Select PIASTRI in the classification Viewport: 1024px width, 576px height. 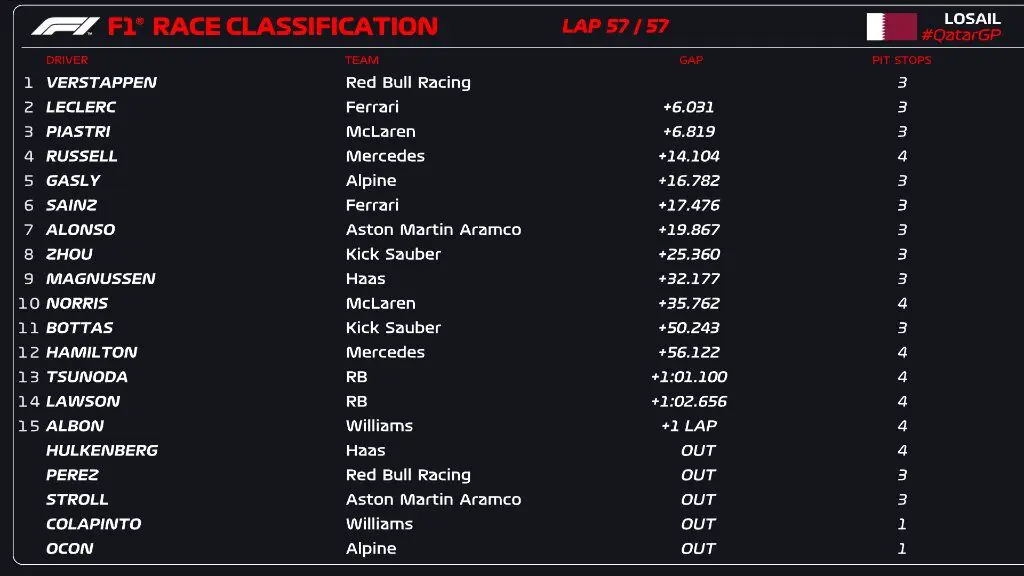78,132
